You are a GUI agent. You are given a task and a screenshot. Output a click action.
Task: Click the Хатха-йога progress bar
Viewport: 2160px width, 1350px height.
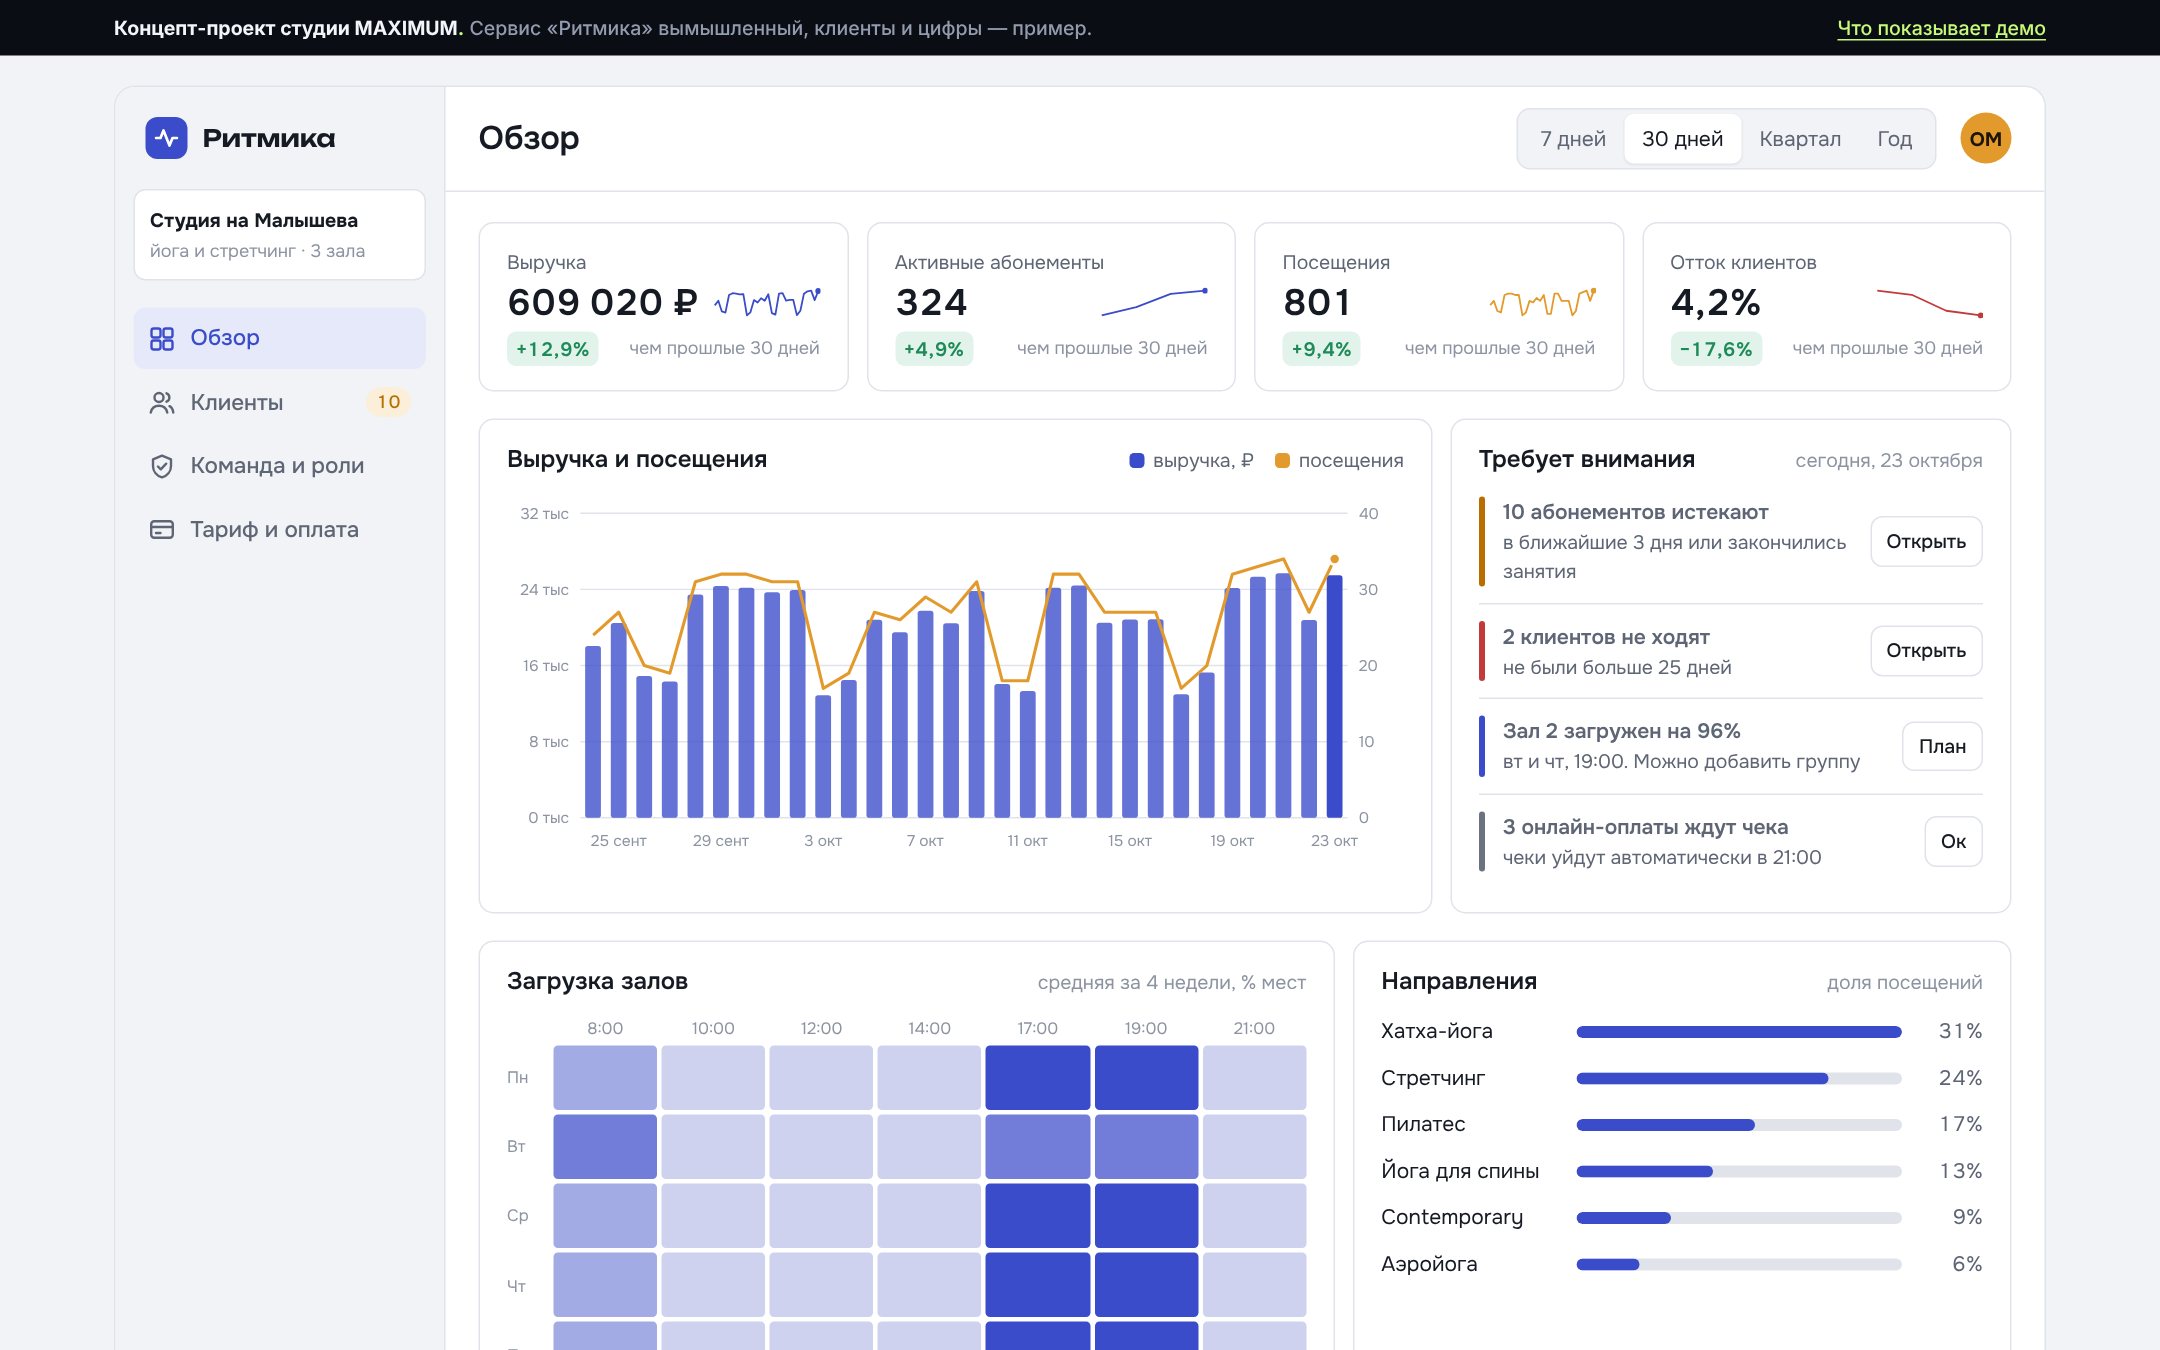[x=1738, y=1032]
